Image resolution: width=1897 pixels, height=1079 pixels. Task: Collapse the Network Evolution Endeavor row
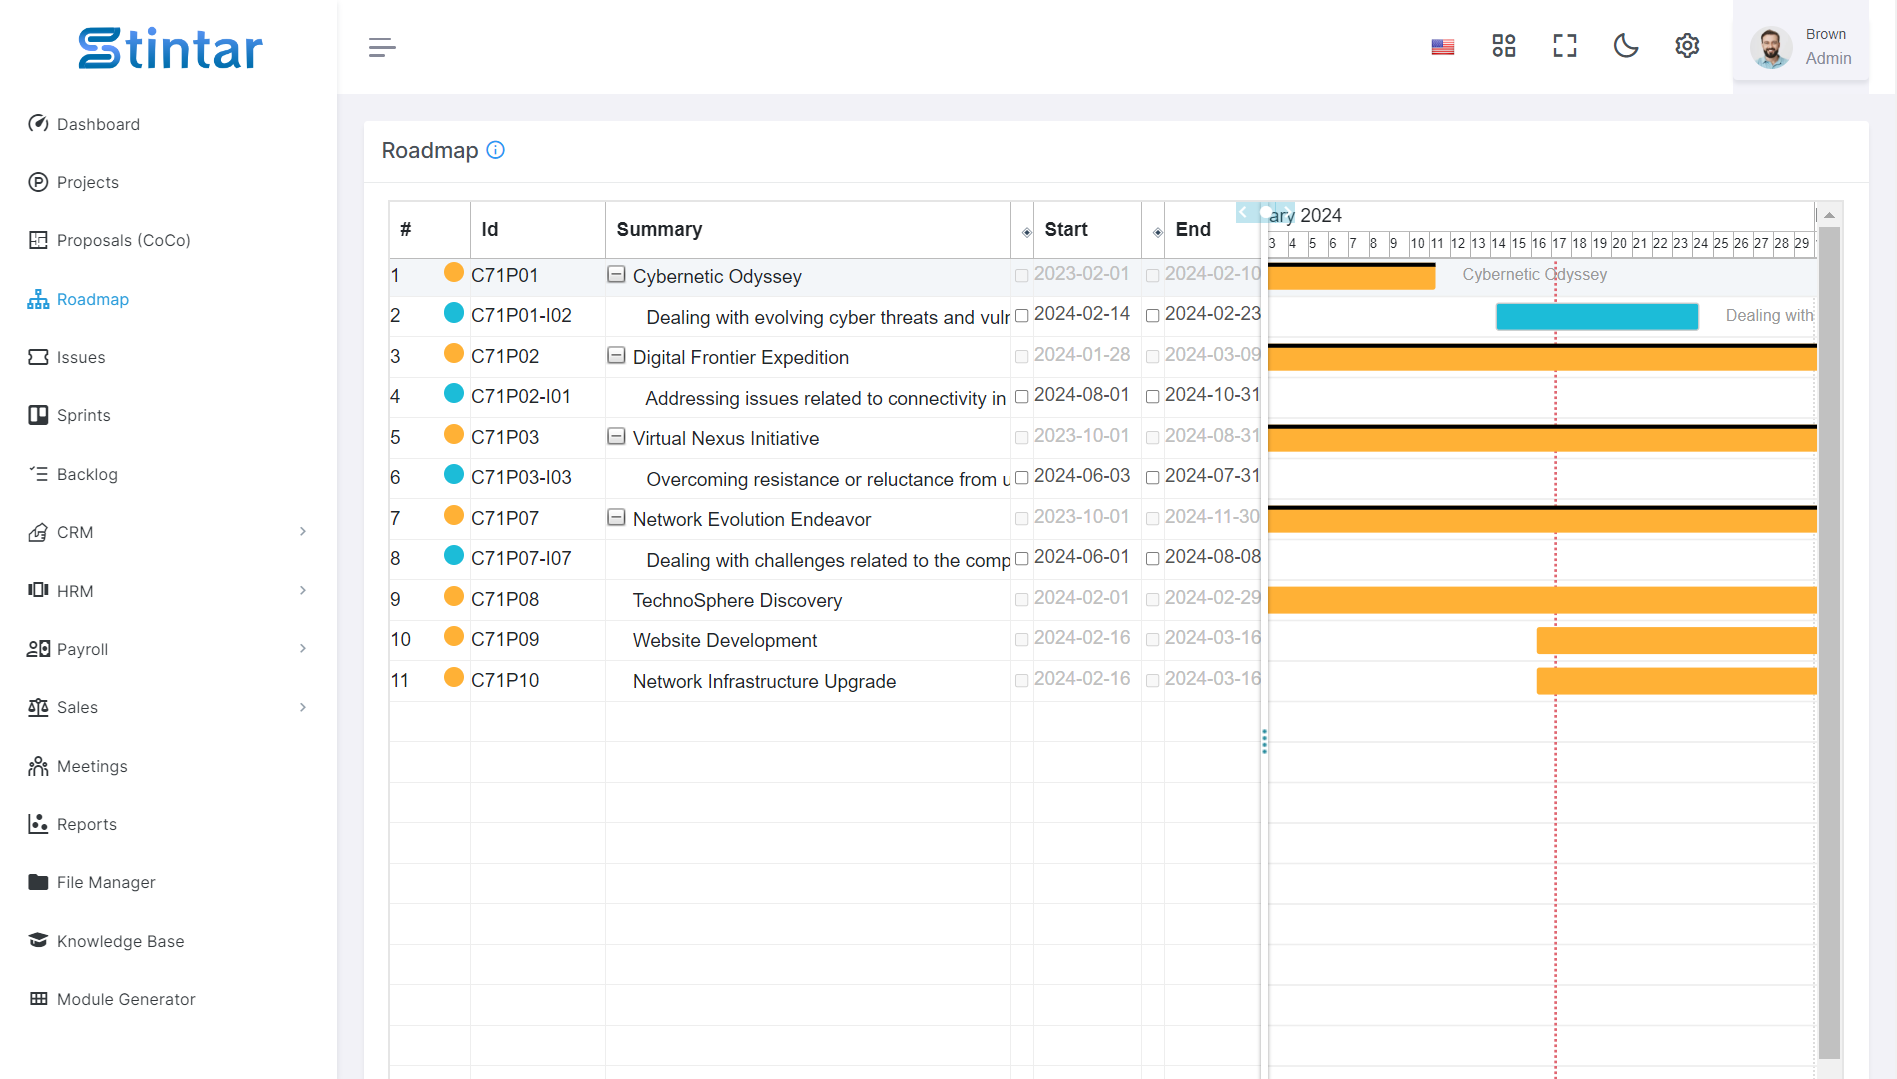617,517
